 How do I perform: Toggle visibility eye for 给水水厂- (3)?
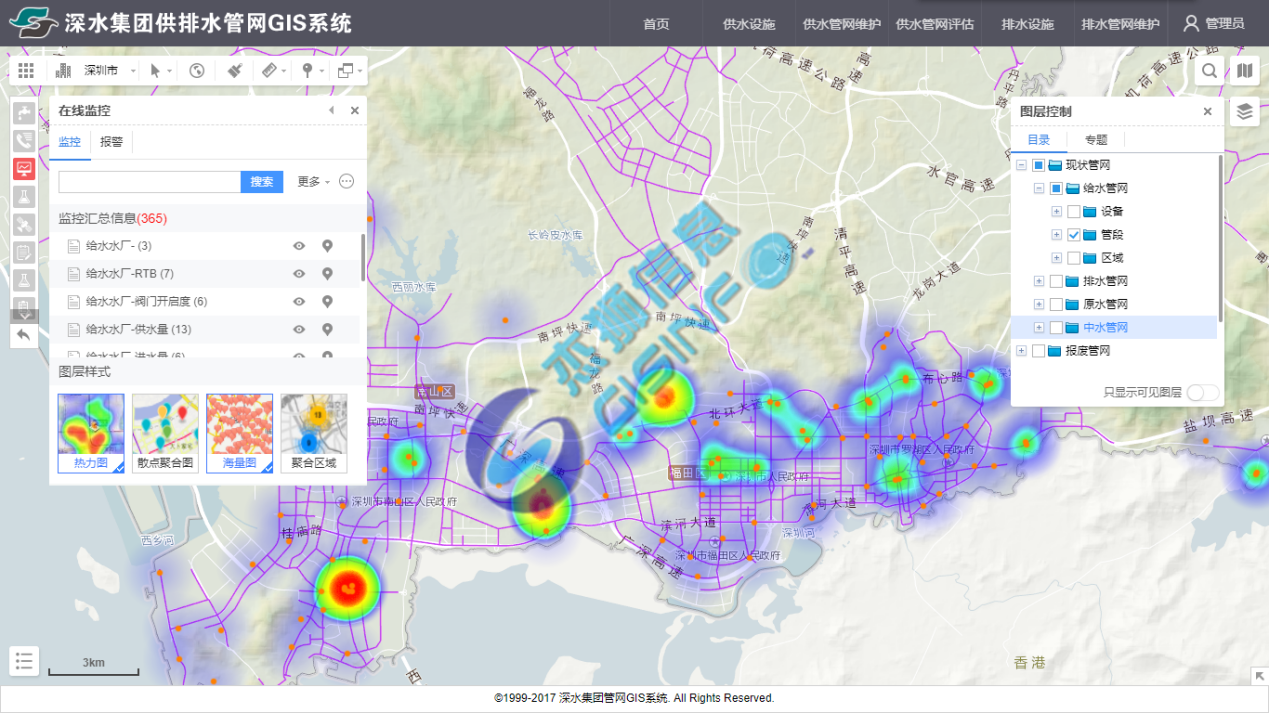[299, 246]
